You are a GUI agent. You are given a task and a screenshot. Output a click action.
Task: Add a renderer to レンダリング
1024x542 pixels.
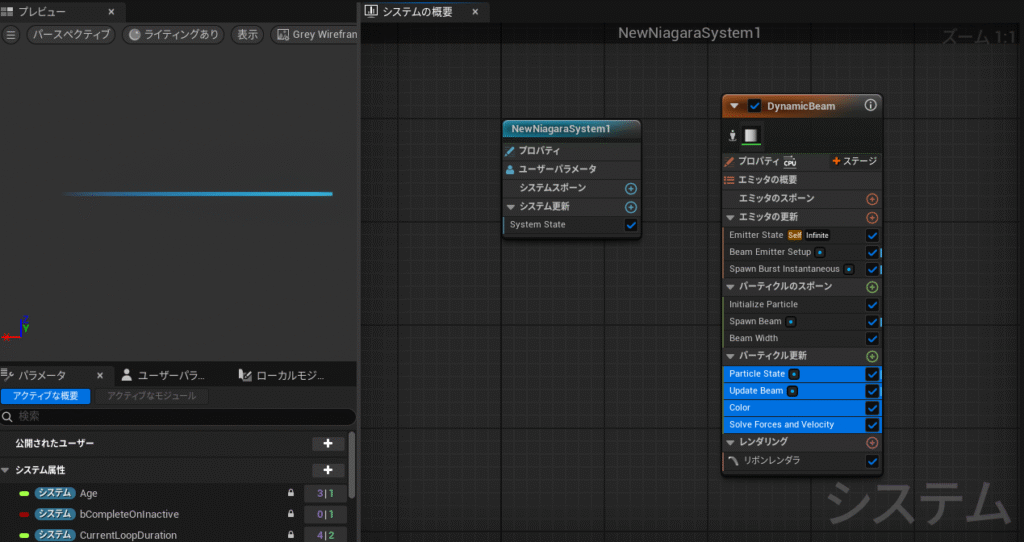pos(871,443)
